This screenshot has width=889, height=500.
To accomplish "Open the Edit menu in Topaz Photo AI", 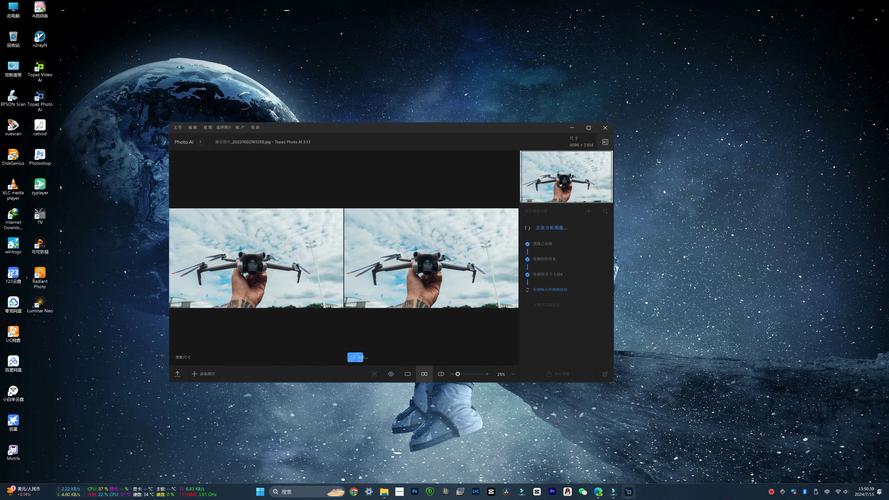I will (193, 128).
